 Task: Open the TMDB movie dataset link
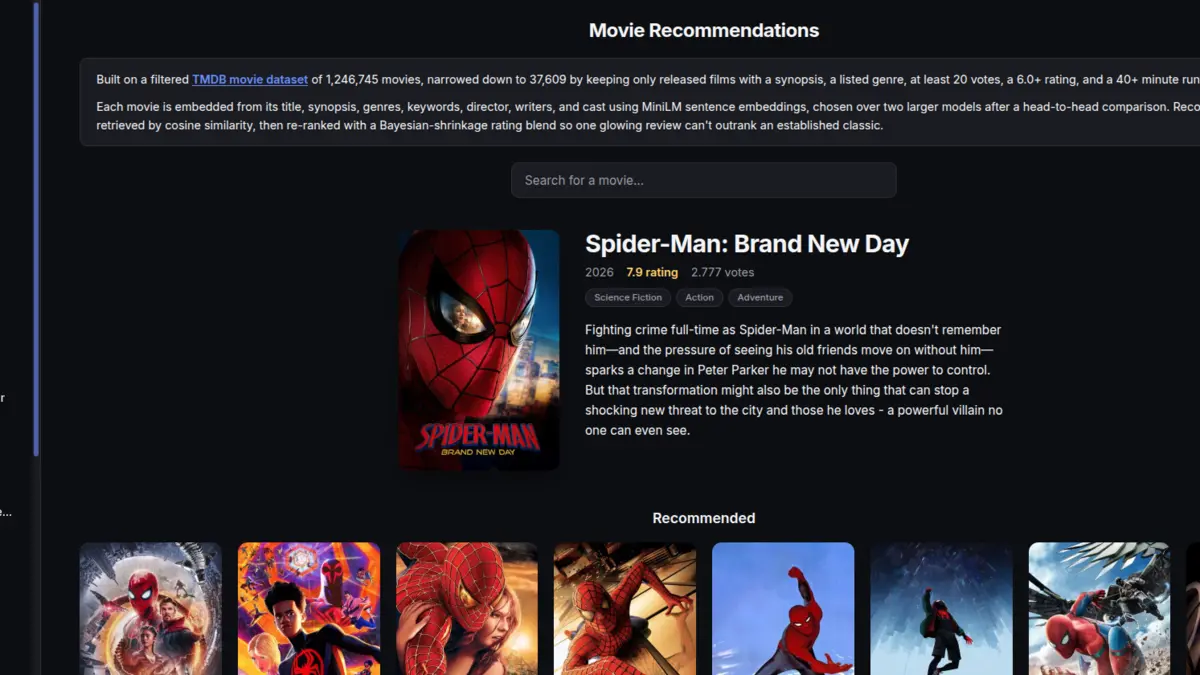[x=250, y=80]
